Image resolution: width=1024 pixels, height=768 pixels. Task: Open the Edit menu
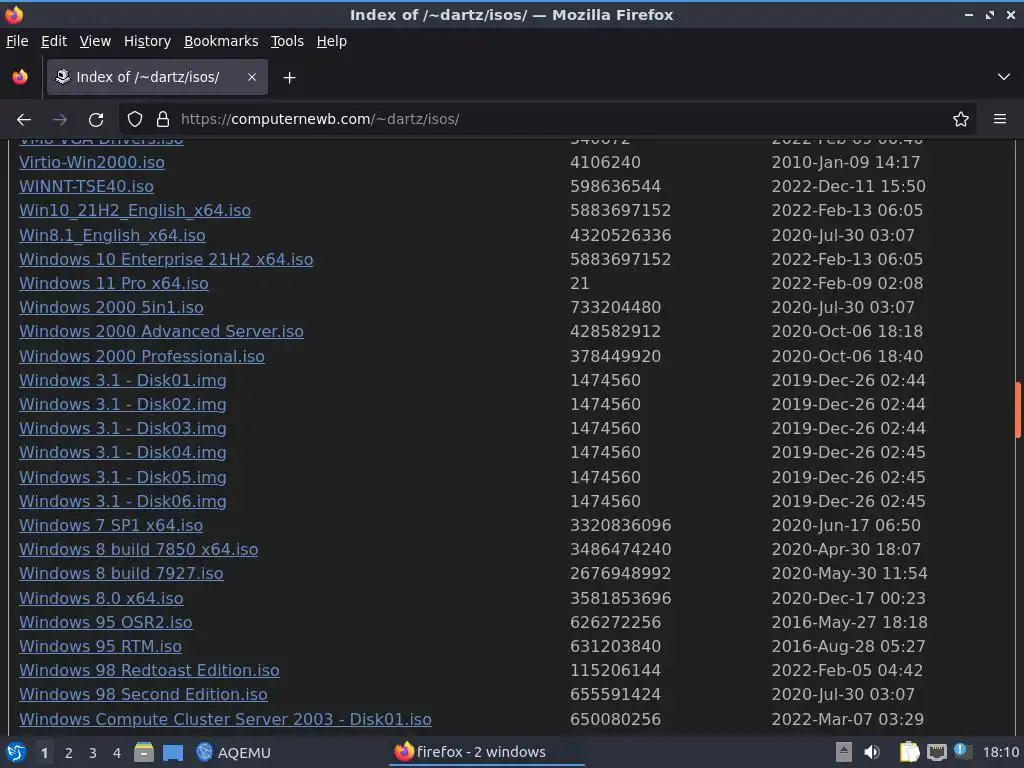pos(54,41)
